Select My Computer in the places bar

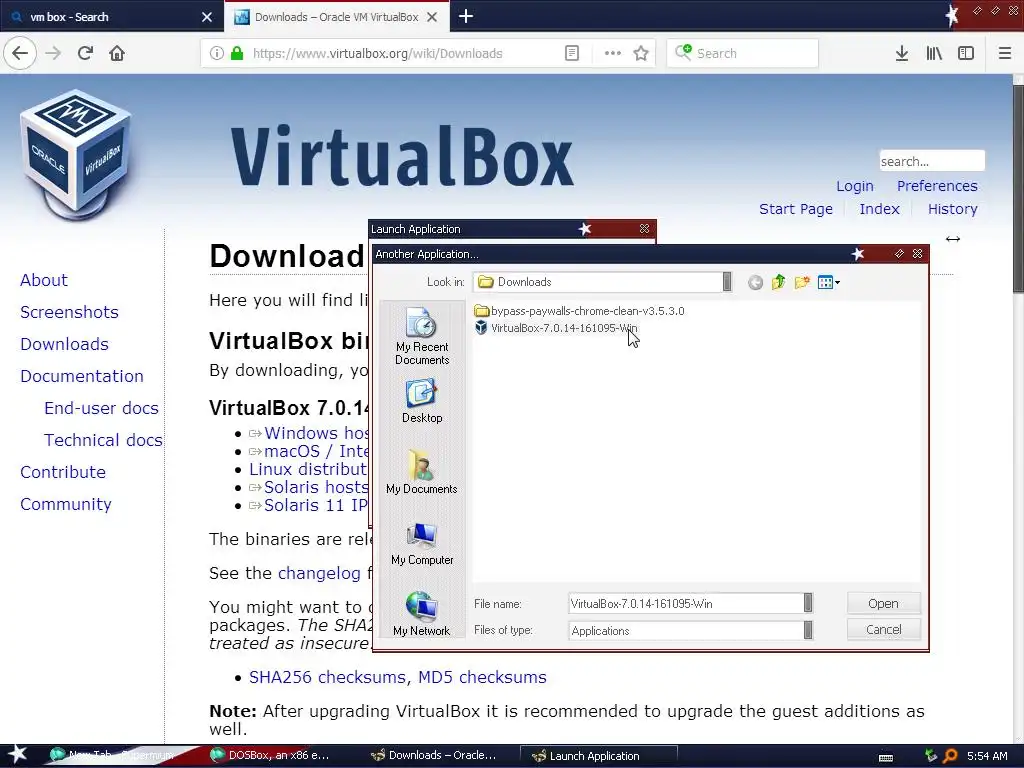422,543
